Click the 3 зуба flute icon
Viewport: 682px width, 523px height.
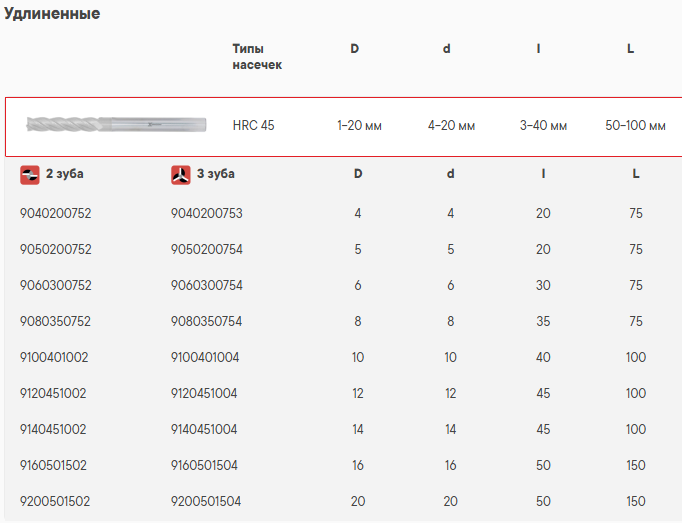(x=180, y=174)
